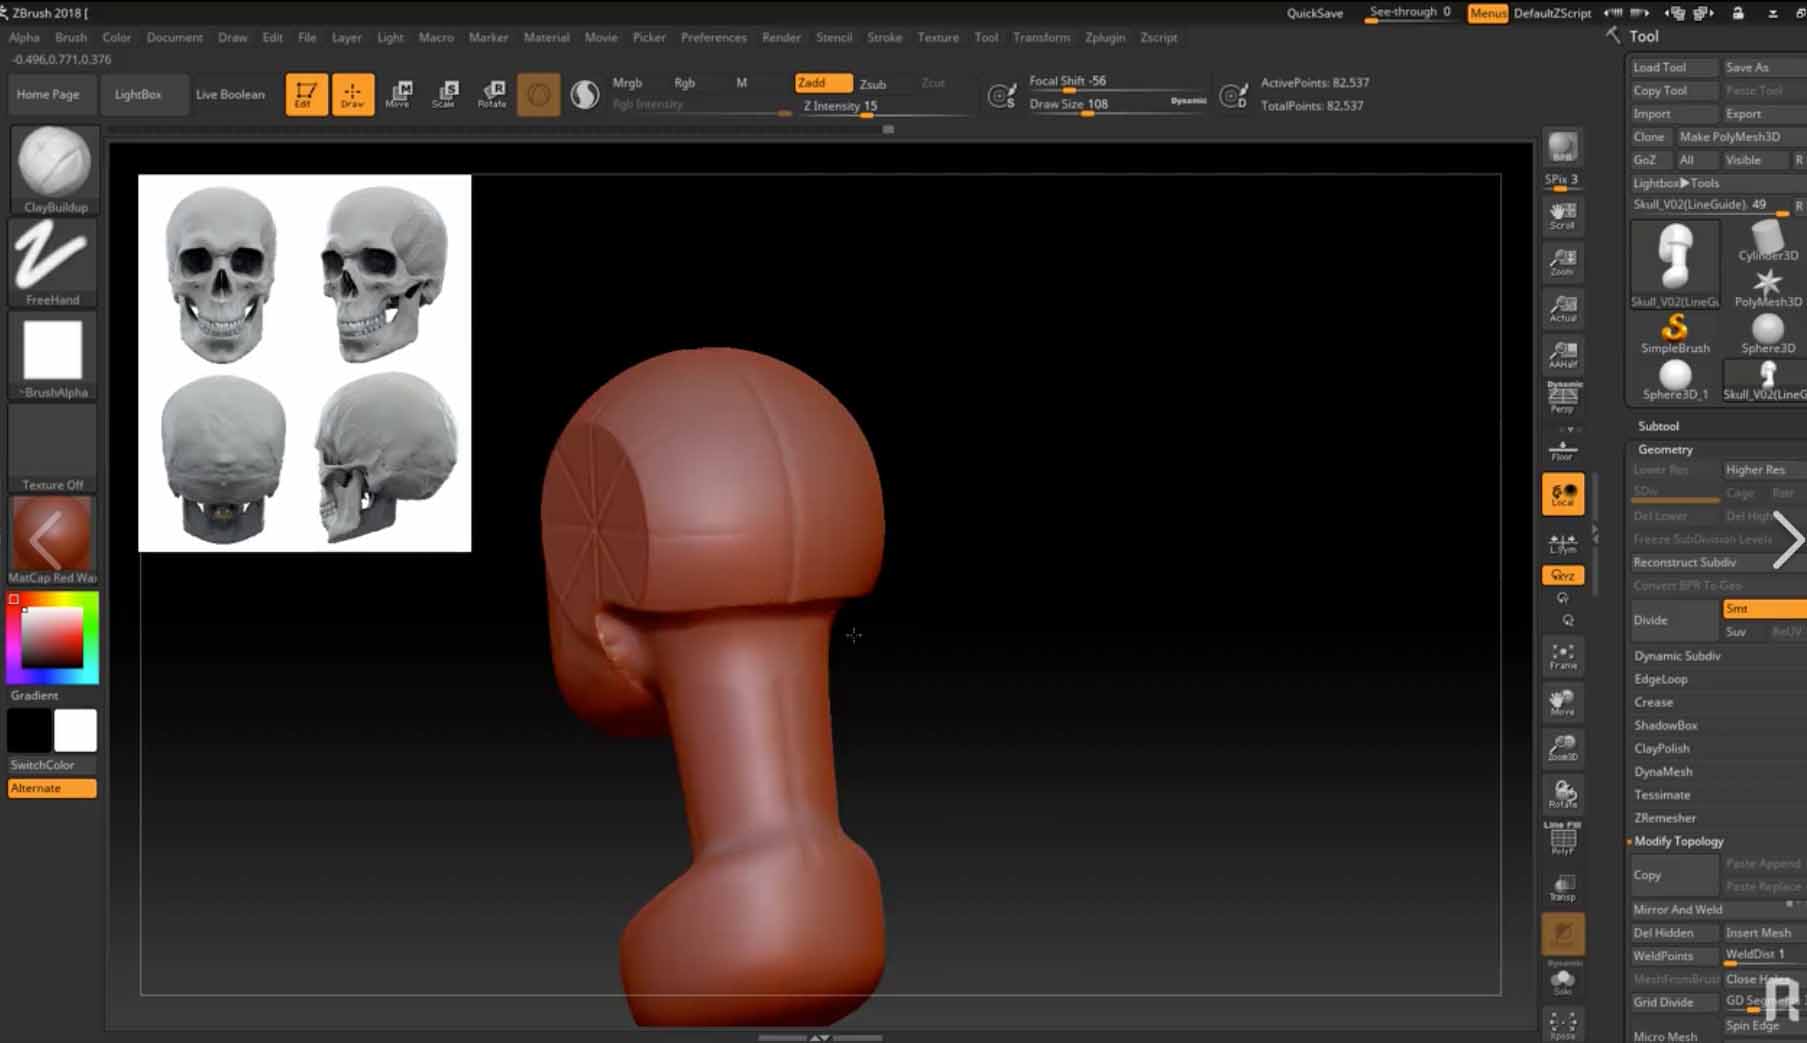1807x1043 pixels.
Task: Expand the DynaMesh subsection
Action: pyautogui.click(x=1663, y=772)
